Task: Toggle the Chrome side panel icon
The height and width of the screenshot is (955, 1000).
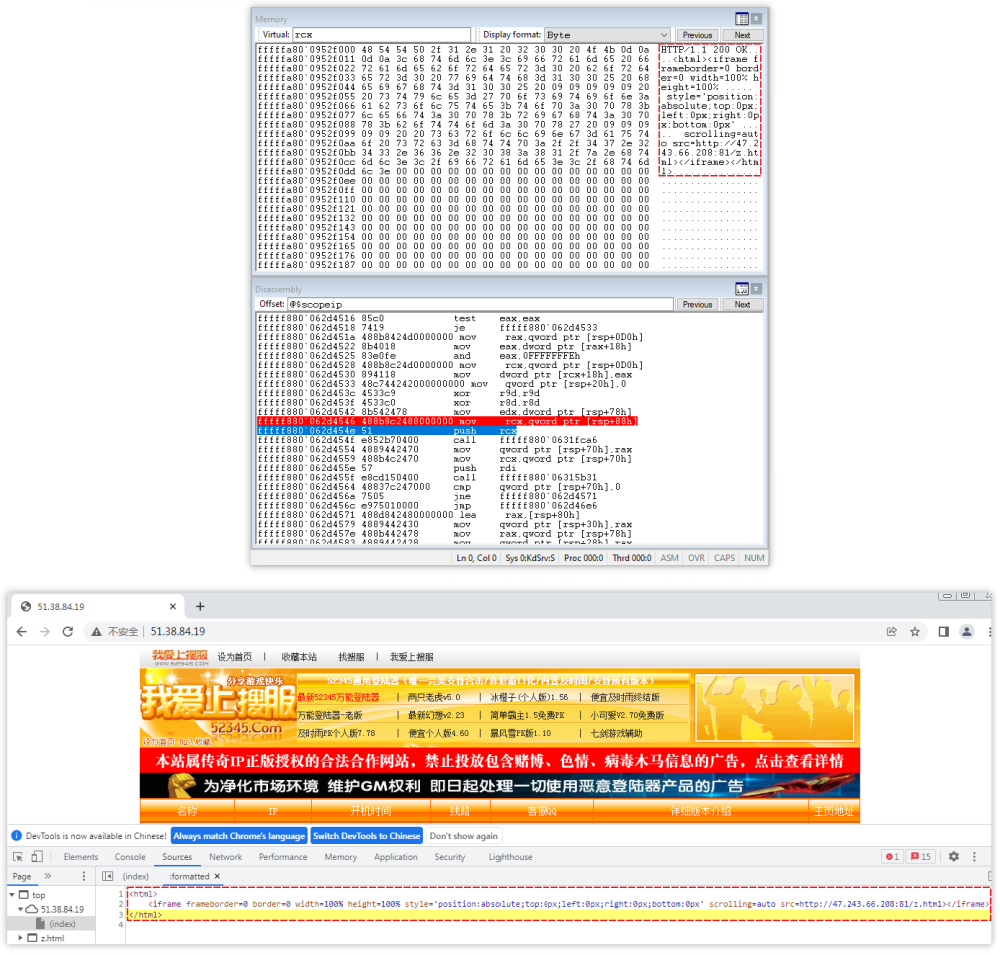Action: click(942, 632)
